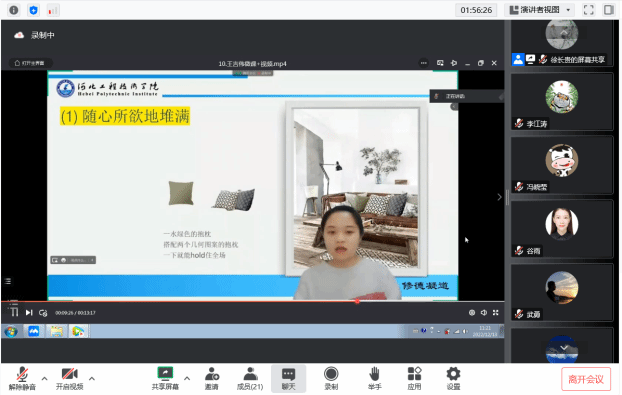The width and height of the screenshot is (622, 395).
Task: Raise hand with 举手 icon
Action: pos(374,378)
